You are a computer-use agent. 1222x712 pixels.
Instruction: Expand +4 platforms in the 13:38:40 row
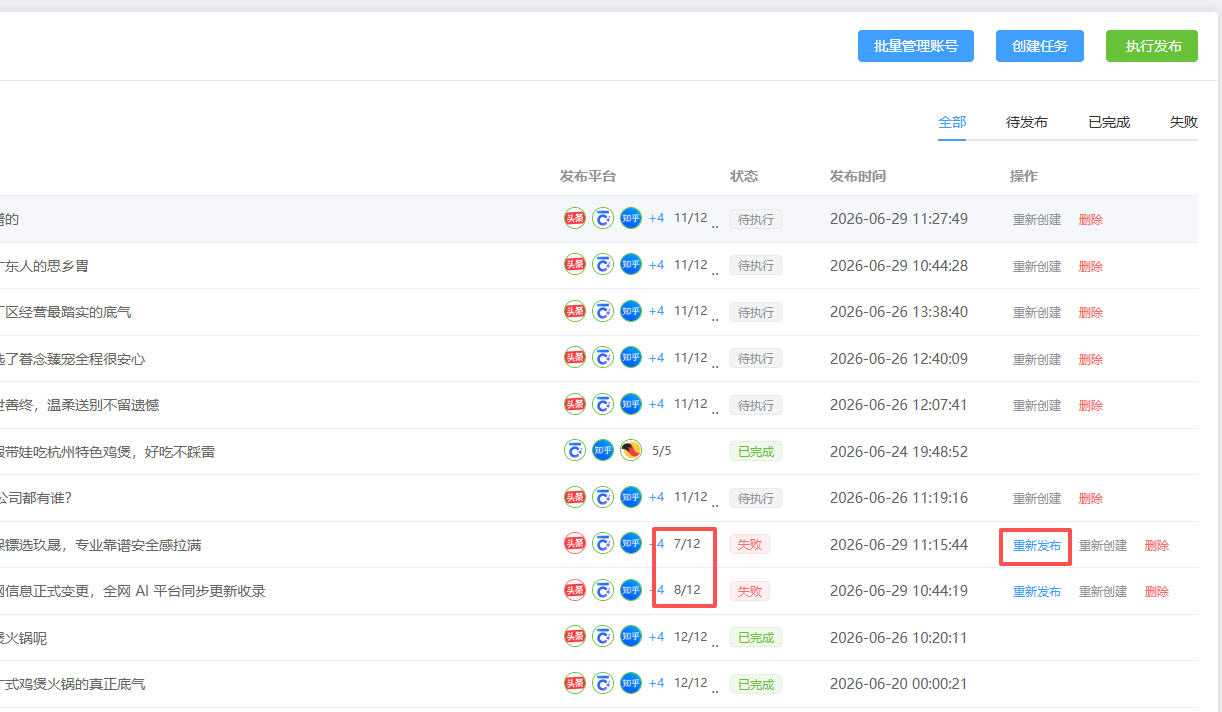click(x=656, y=311)
